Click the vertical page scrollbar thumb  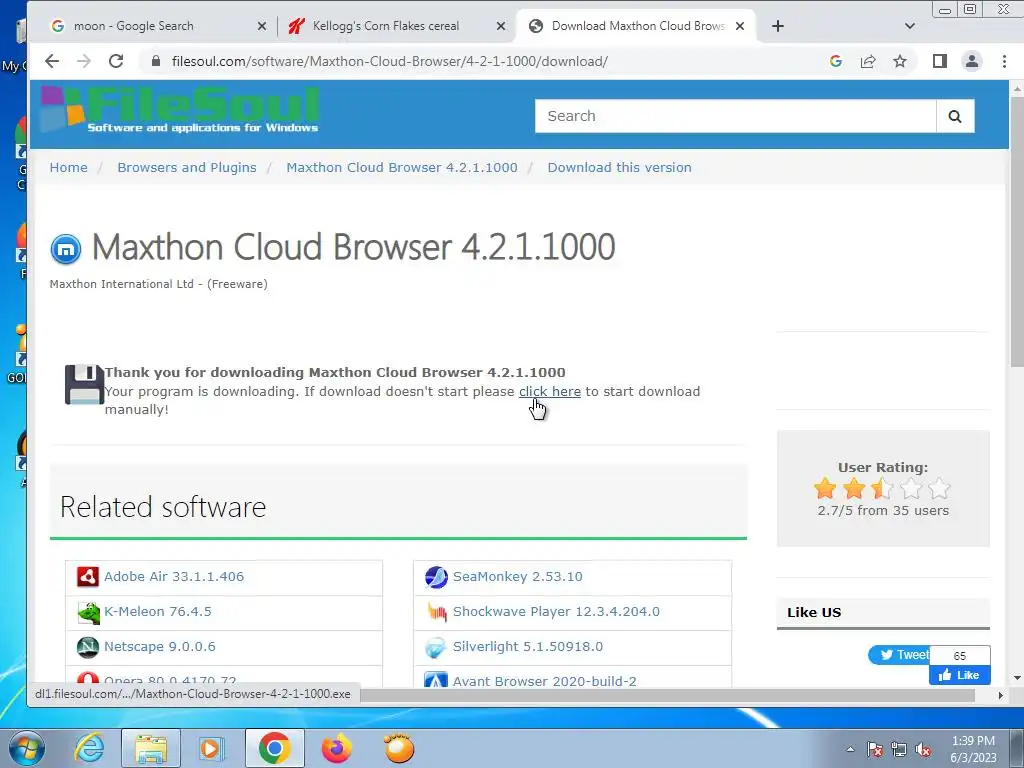(x=1017, y=232)
